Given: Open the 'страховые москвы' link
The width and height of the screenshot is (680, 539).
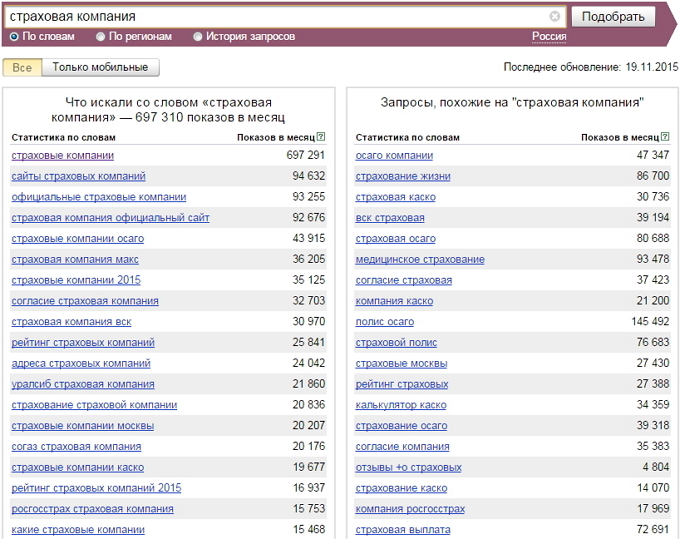Looking at the screenshot, I should [401, 363].
